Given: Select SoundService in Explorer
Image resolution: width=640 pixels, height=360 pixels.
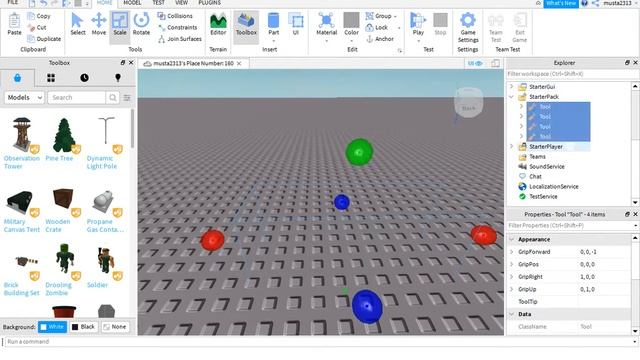Looking at the screenshot, I should [547, 167].
